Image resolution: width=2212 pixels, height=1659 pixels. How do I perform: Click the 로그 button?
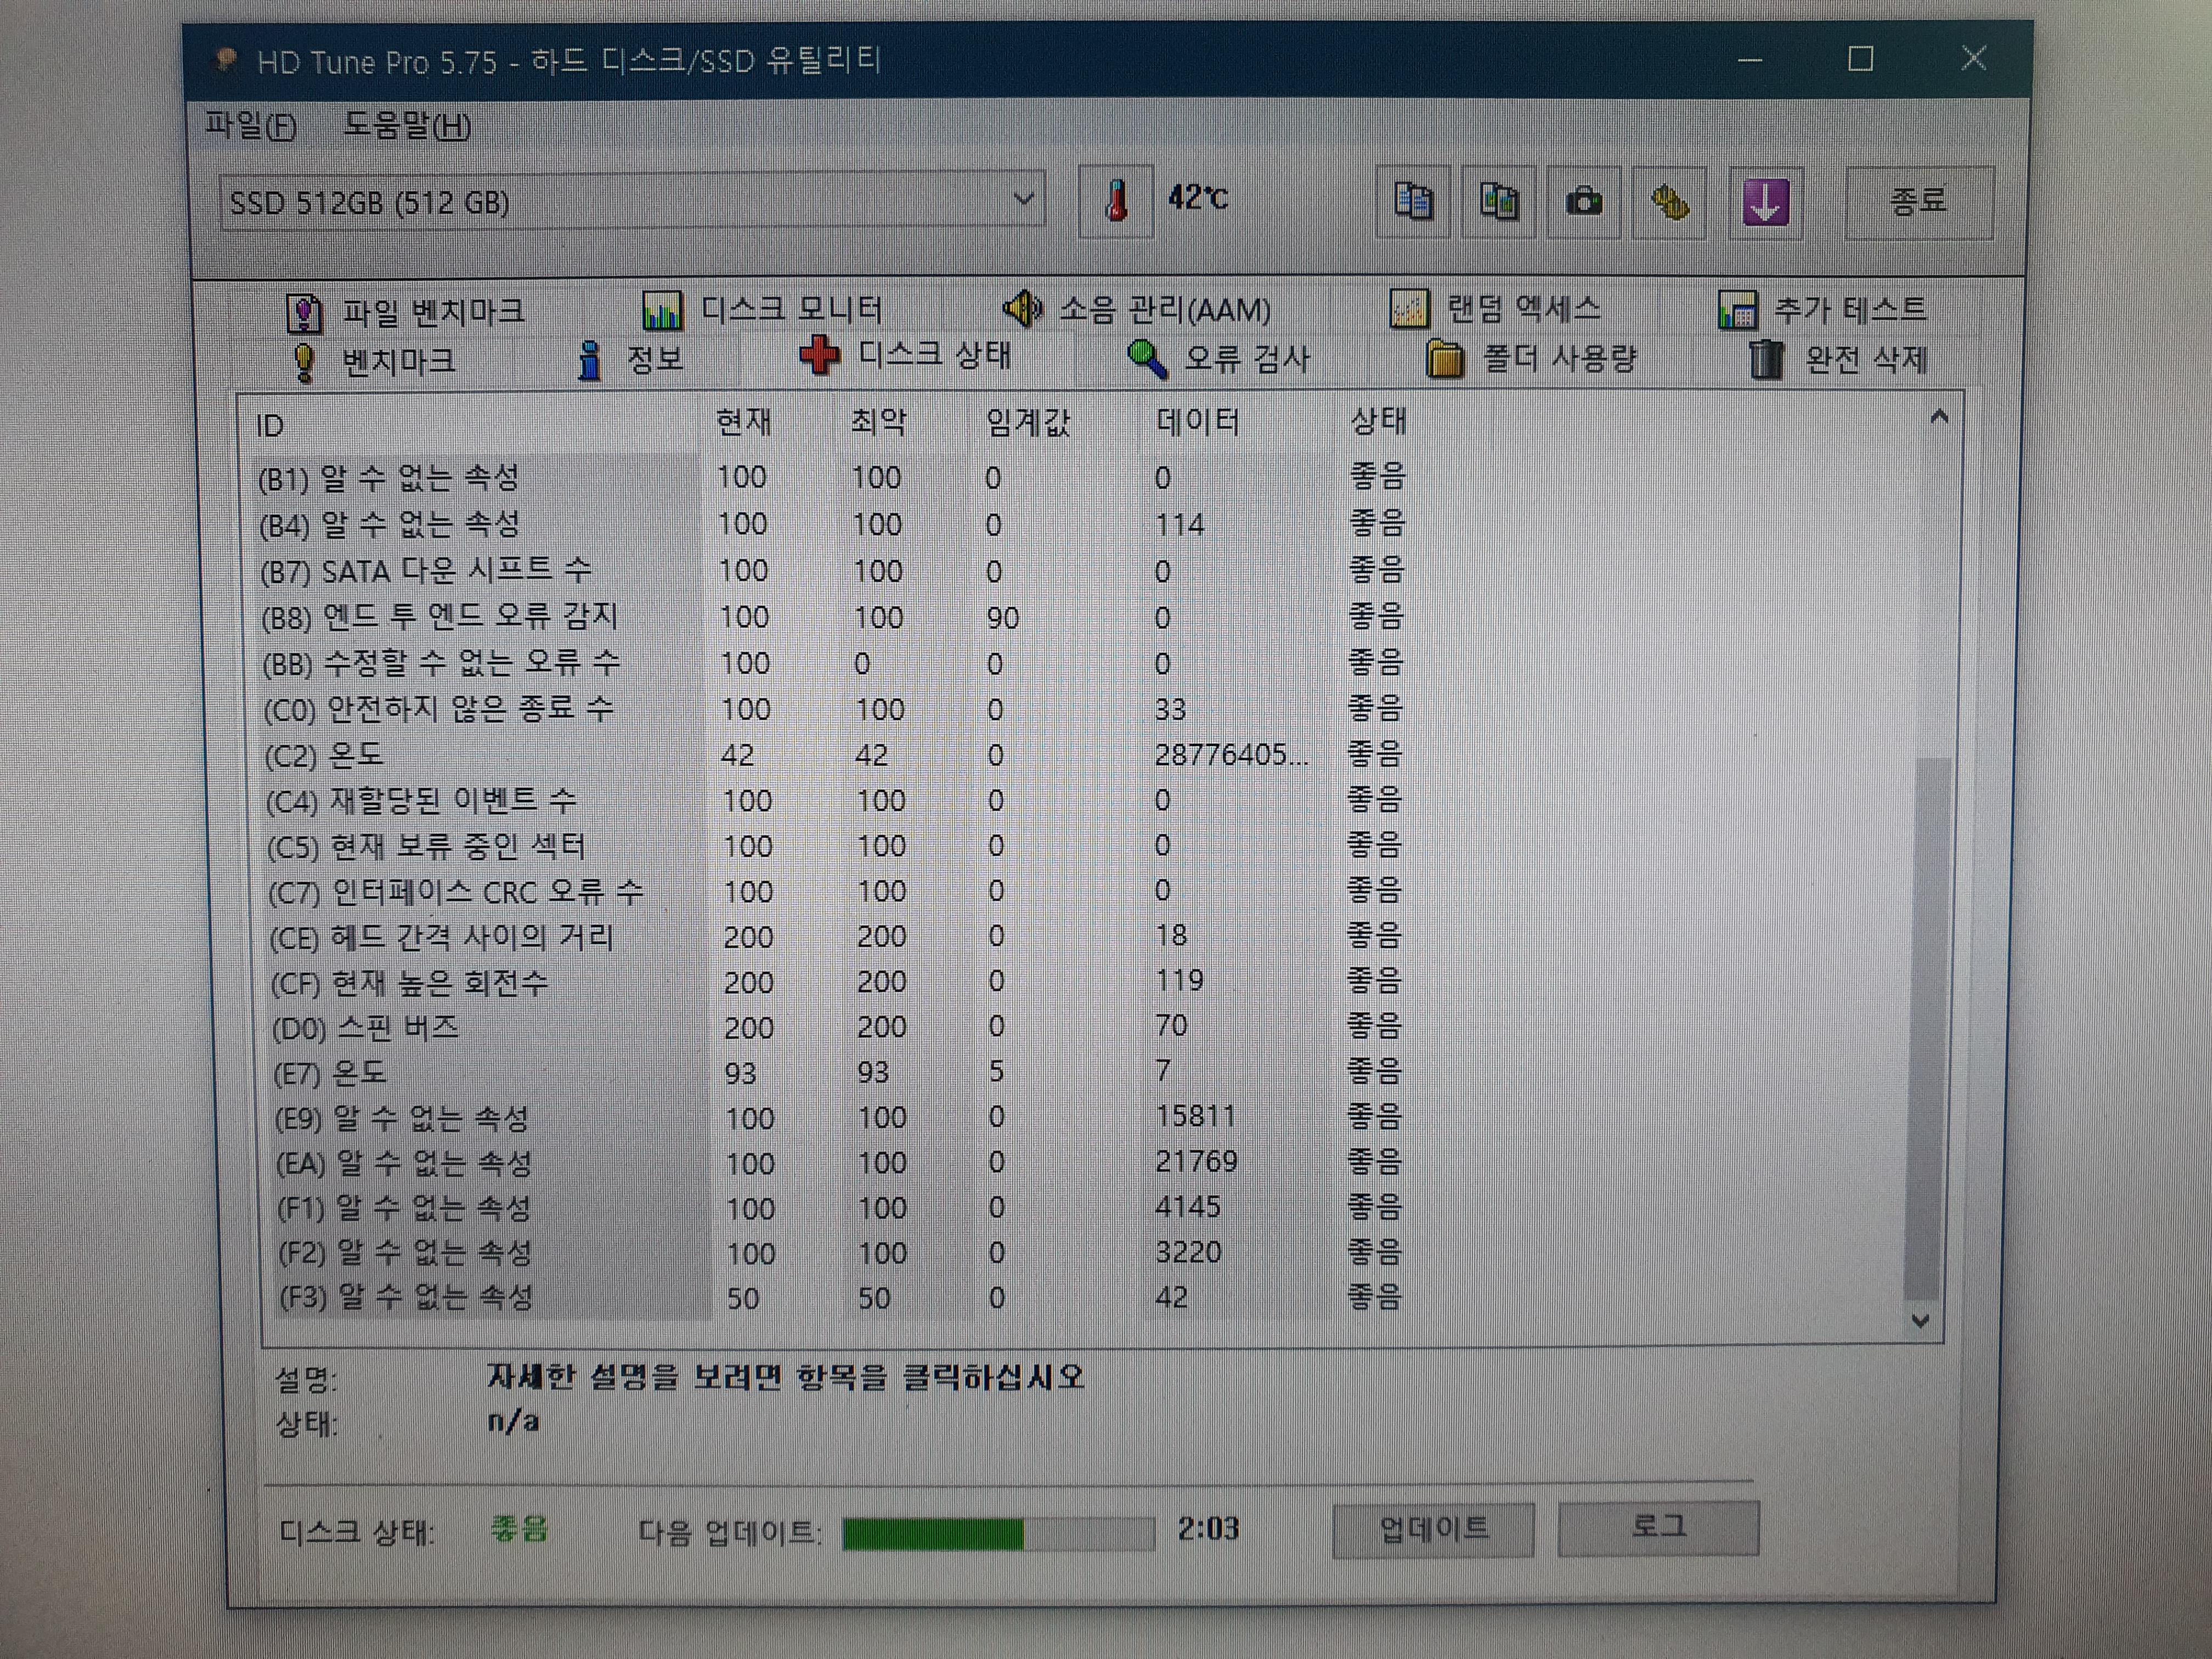(x=1658, y=1527)
